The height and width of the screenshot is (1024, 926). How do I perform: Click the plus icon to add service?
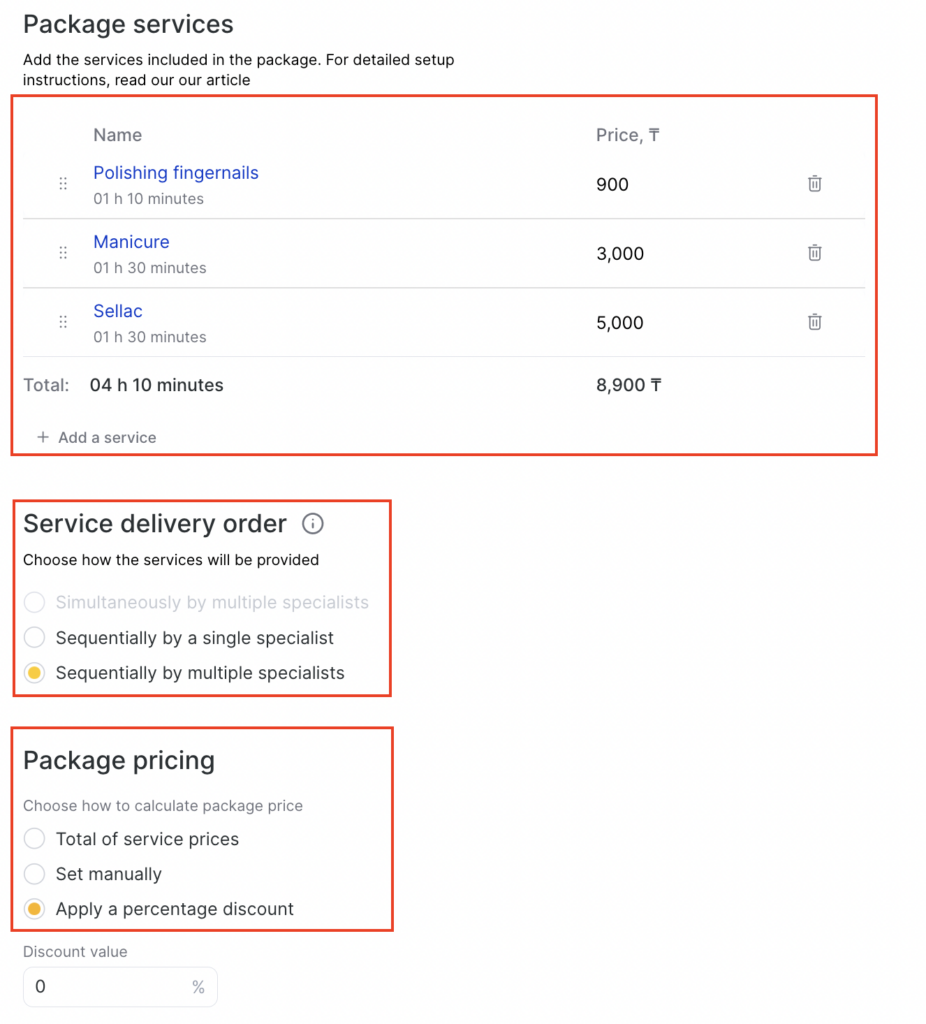point(43,438)
